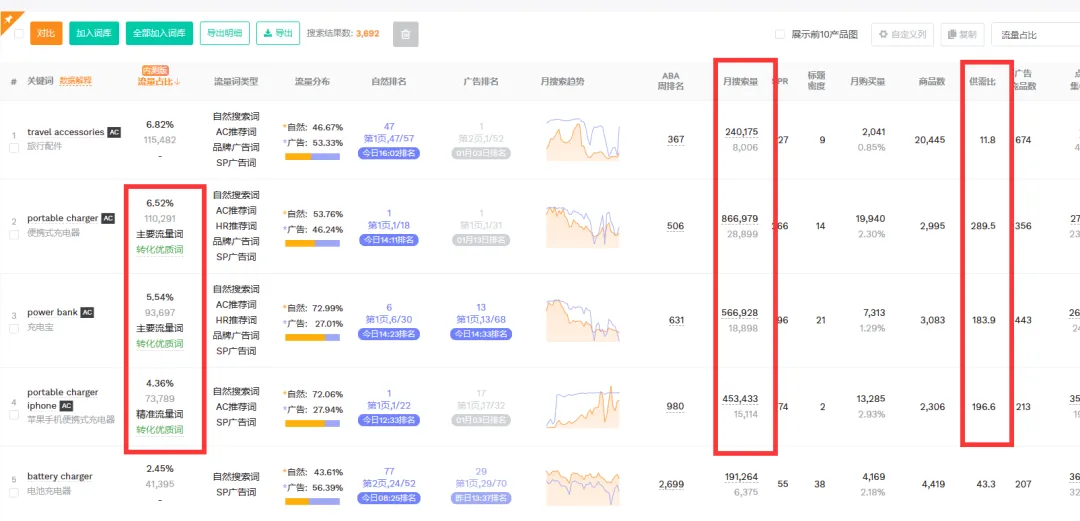
Task: Click AC badge beside portable charger iphone
Action: 66,406
